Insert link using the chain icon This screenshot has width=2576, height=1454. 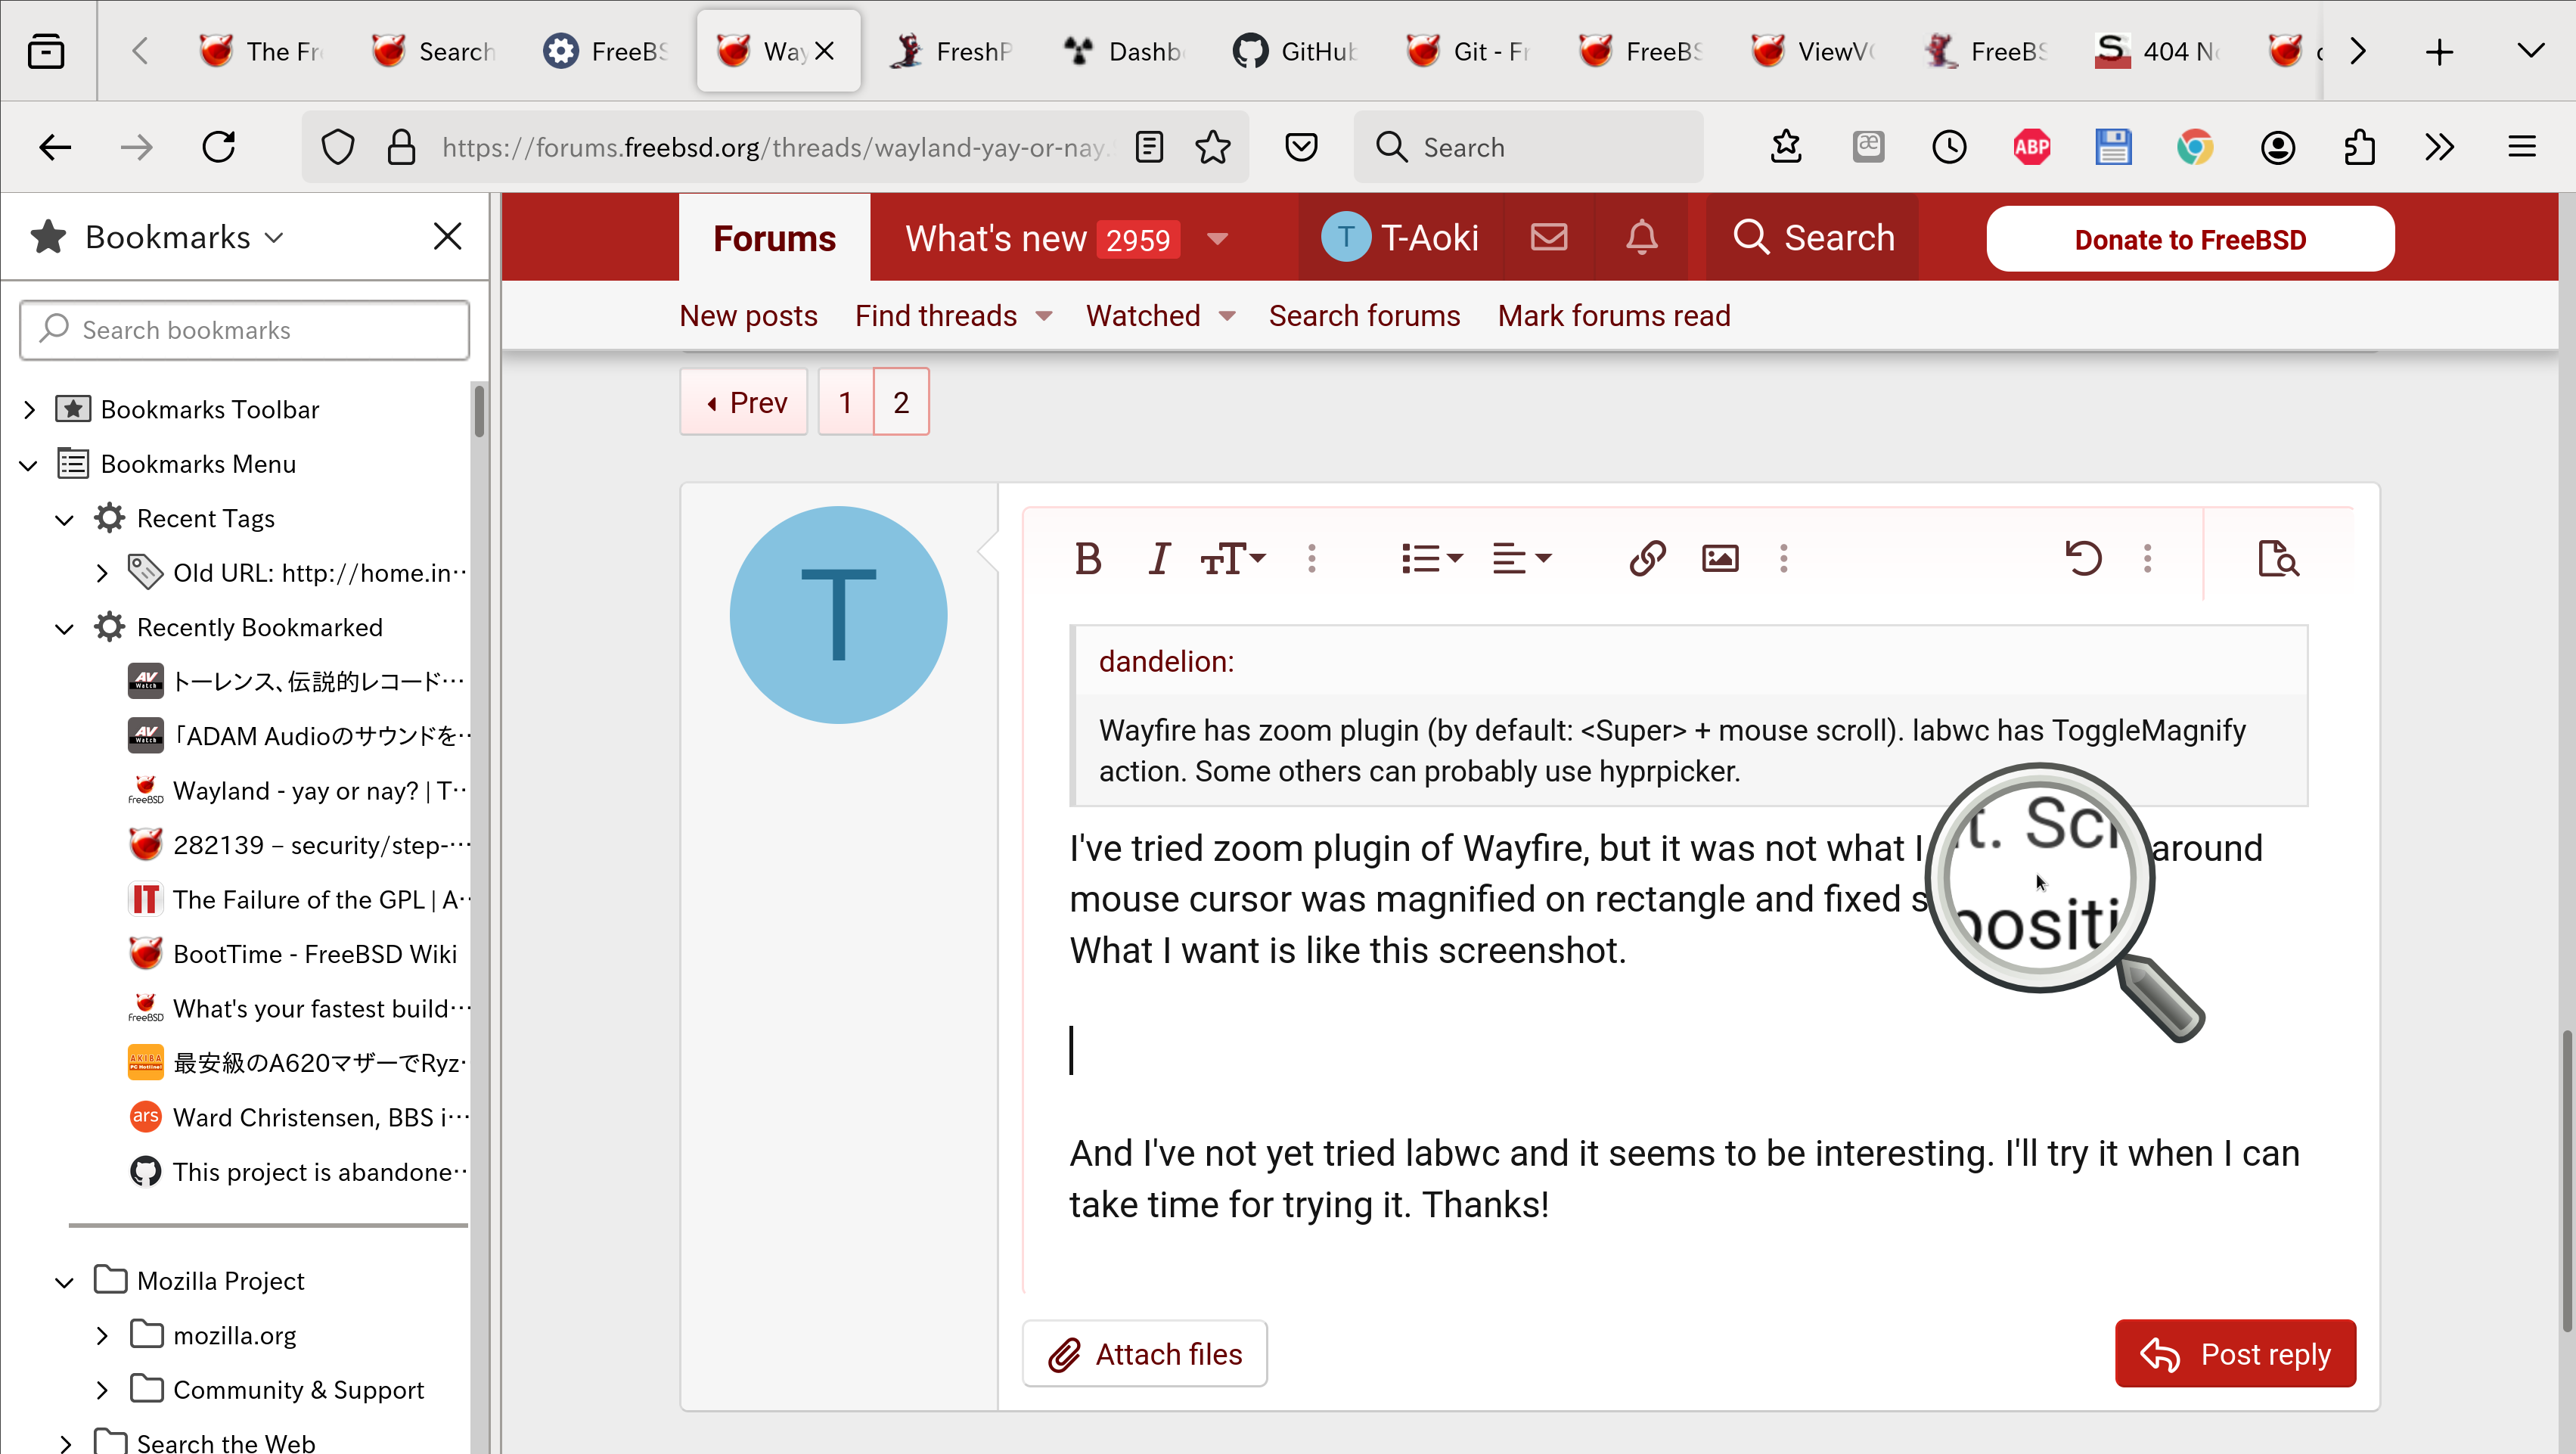pyautogui.click(x=1647, y=558)
